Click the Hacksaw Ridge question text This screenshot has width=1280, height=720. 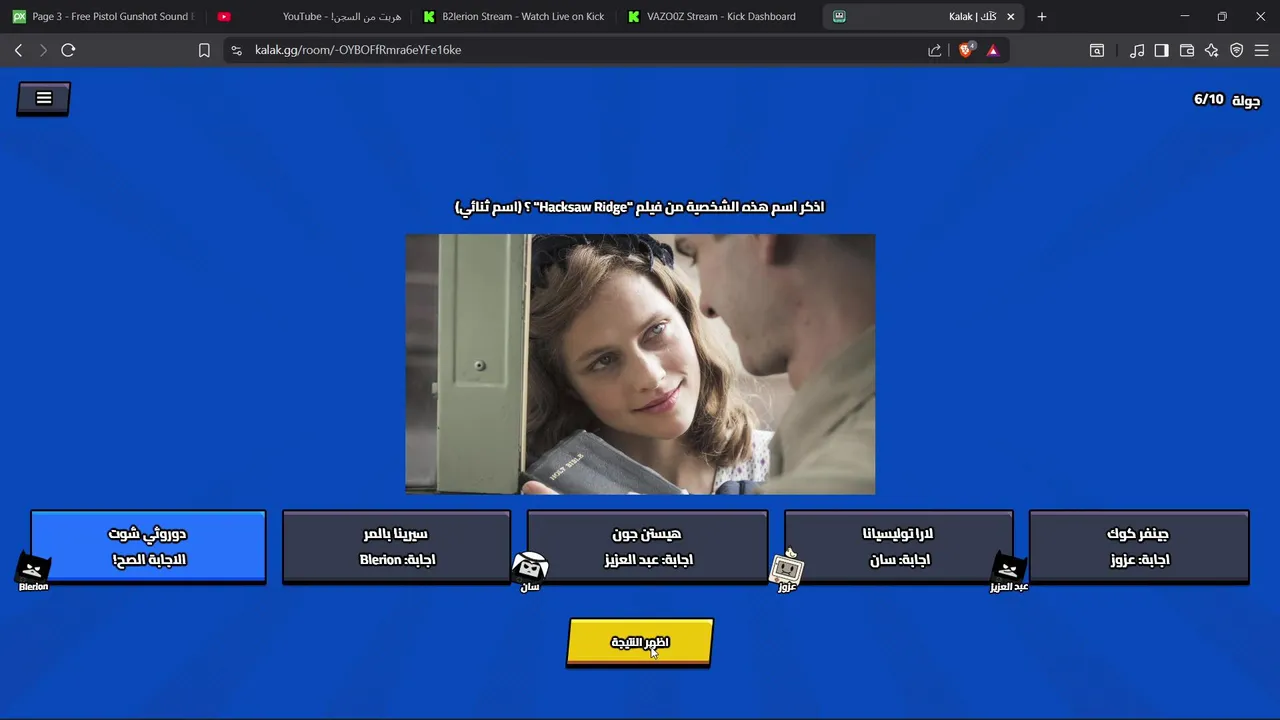click(x=640, y=207)
